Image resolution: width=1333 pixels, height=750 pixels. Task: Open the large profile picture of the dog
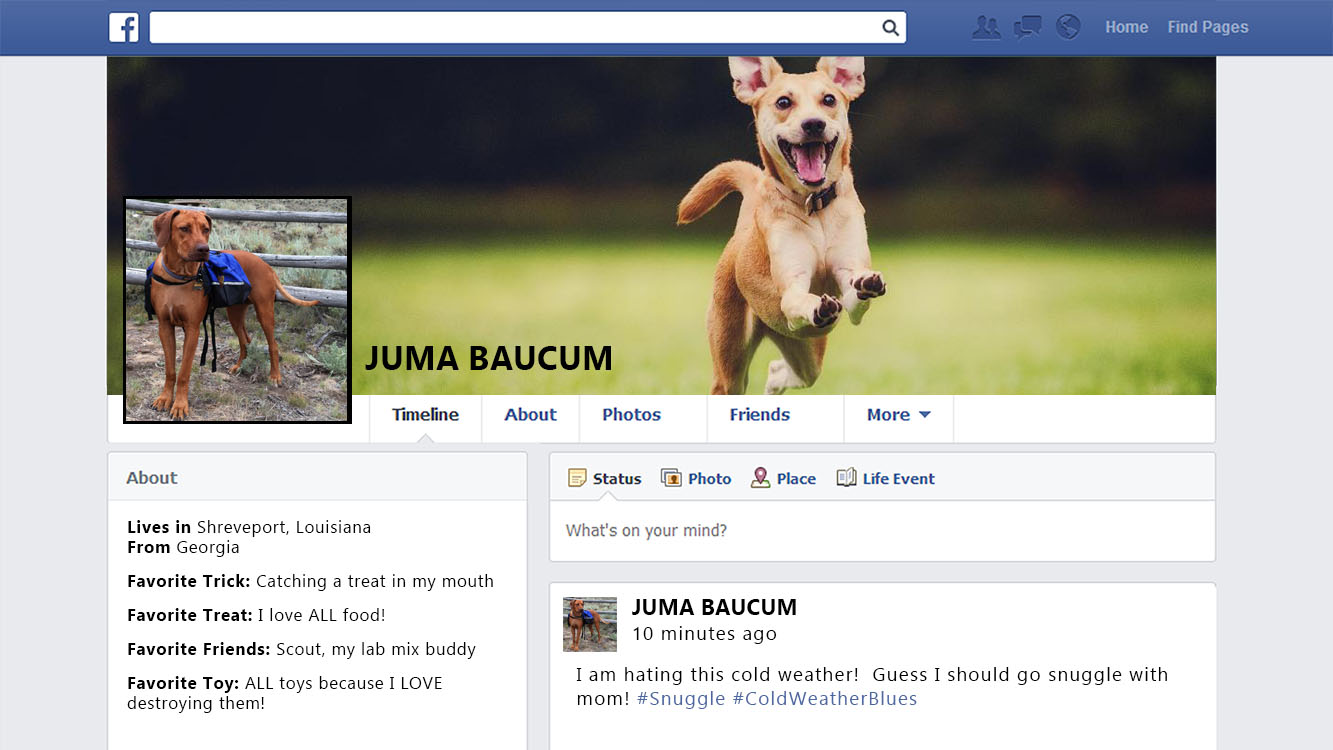click(237, 310)
